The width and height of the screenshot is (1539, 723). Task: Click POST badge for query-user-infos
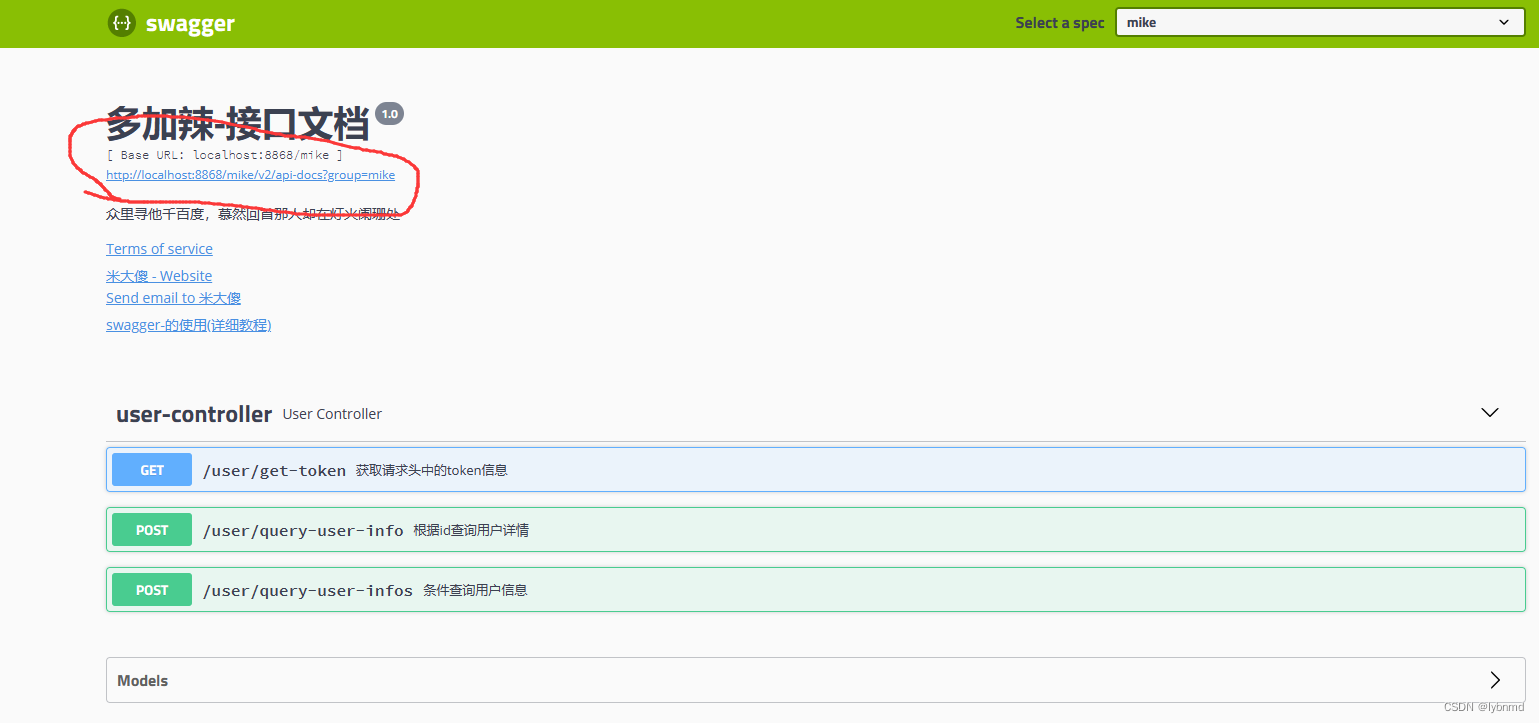[x=152, y=590]
